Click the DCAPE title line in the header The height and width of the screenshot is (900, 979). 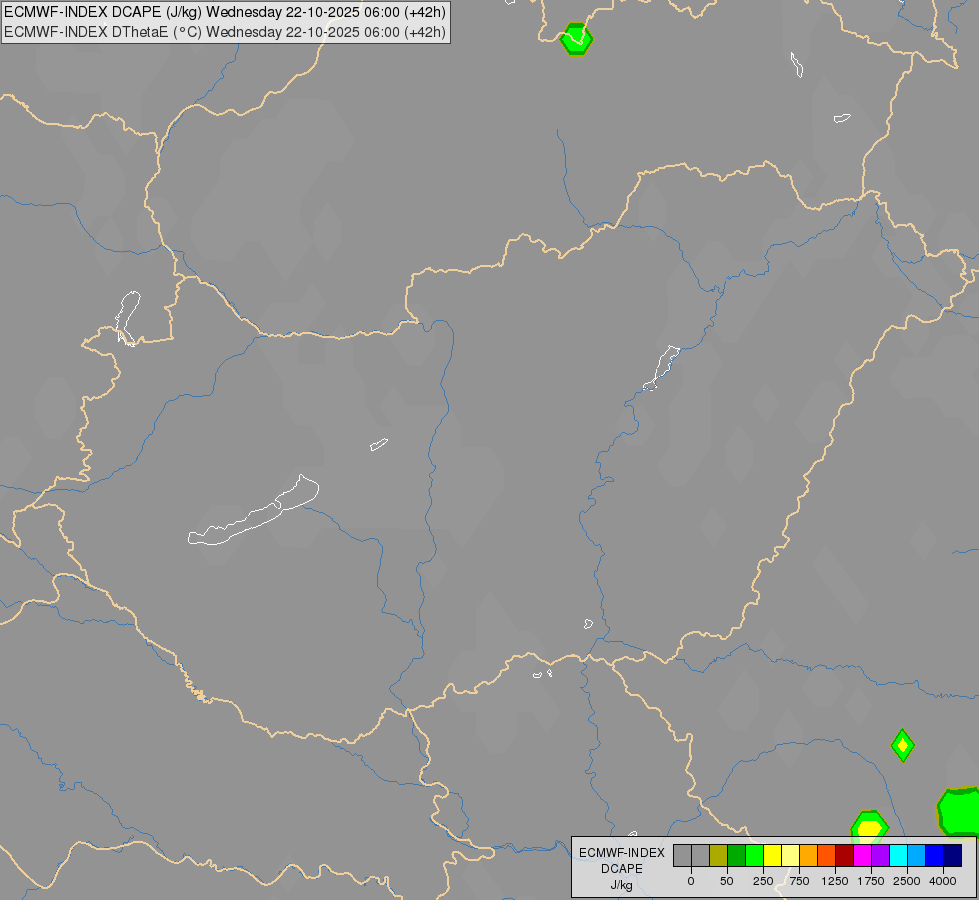[x=225, y=12]
